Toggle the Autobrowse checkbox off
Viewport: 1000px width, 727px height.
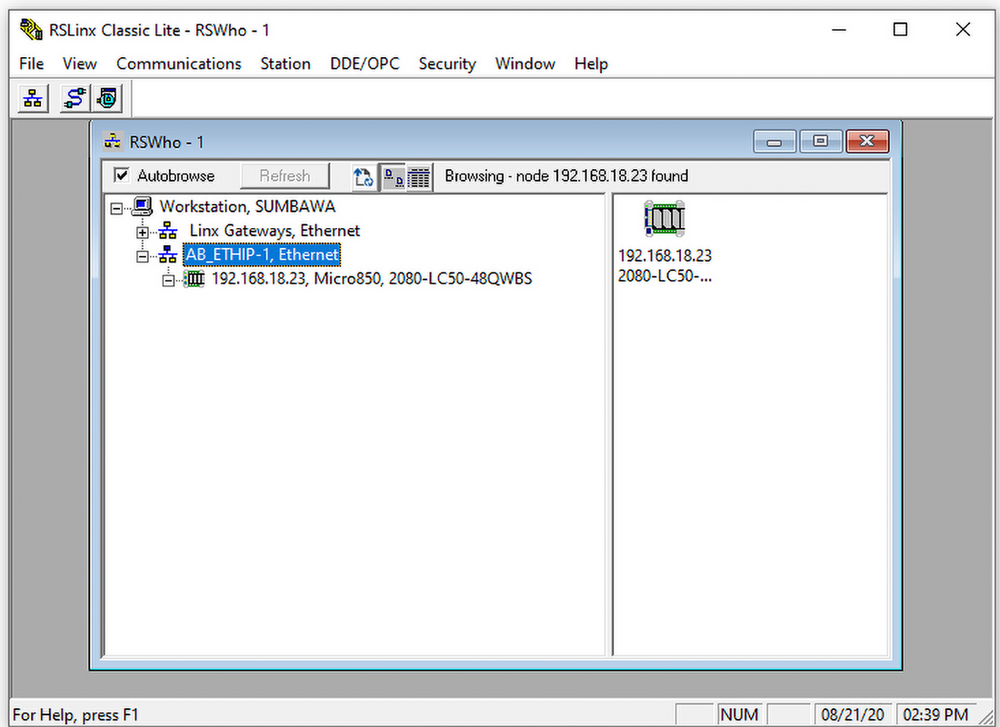(123, 175)
